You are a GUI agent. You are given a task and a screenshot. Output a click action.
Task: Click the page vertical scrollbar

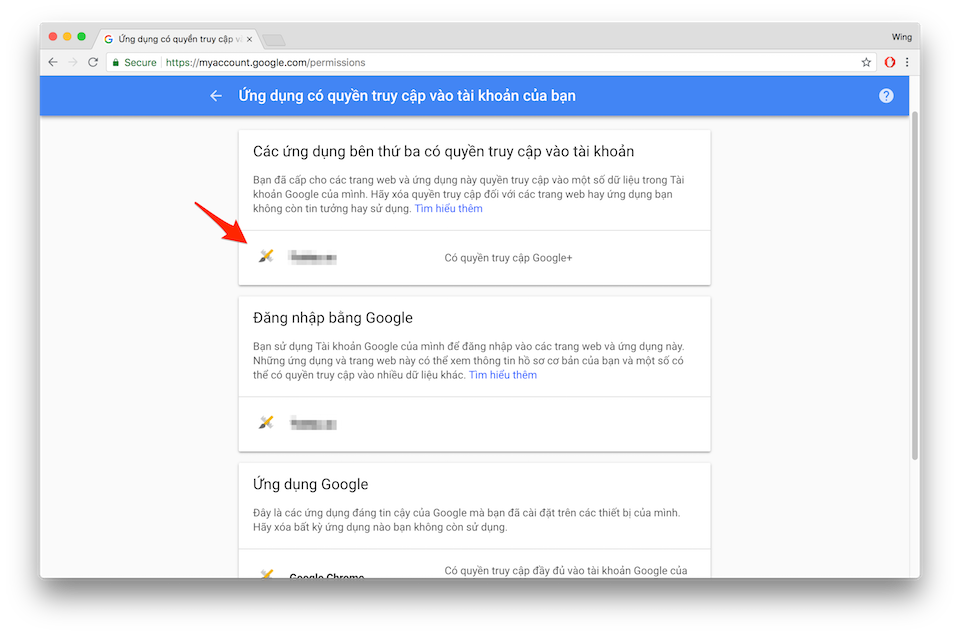(915, 285)
